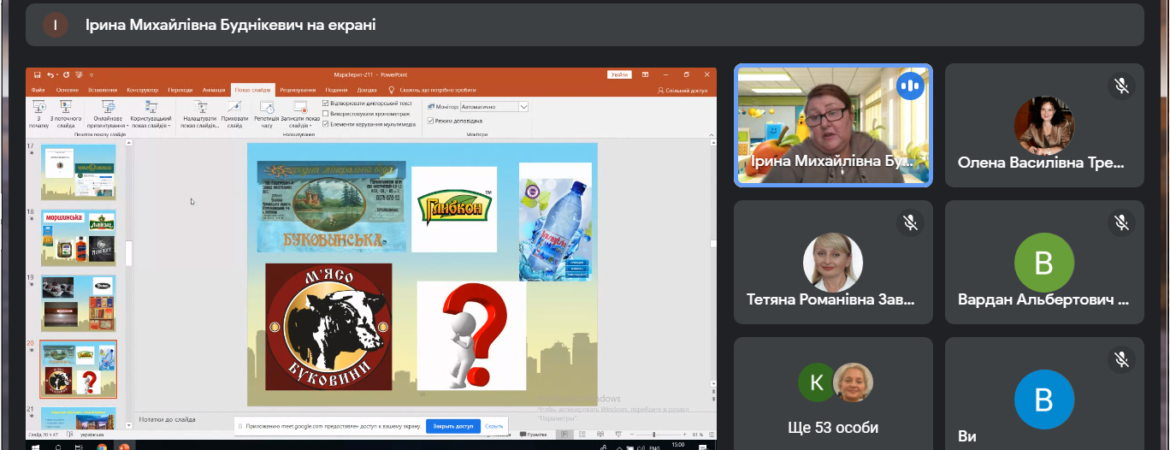The image size is (1170, 450).
Task: Click blue Stop sharing button
Action: (453, 426)
